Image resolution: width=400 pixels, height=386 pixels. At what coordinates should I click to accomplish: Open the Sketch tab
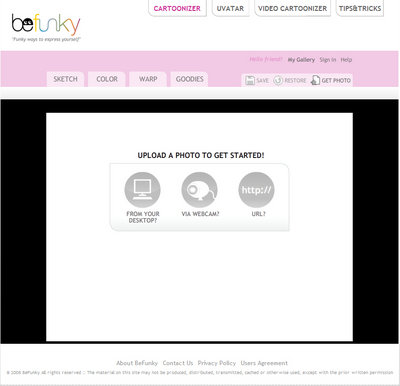(65, 79)
